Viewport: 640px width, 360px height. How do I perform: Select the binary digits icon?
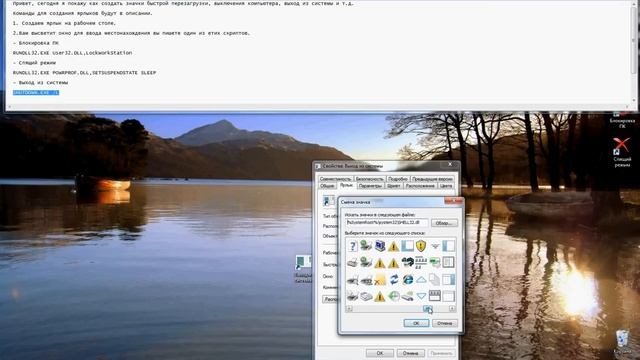(x=421, y=262)
